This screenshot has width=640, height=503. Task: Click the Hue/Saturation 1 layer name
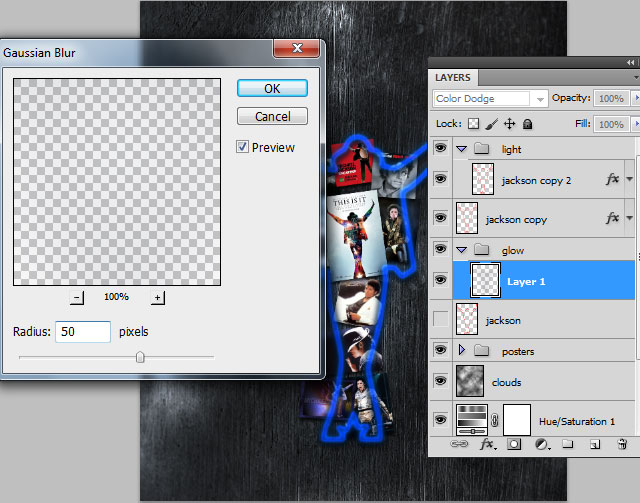click(x=577, y=421)
